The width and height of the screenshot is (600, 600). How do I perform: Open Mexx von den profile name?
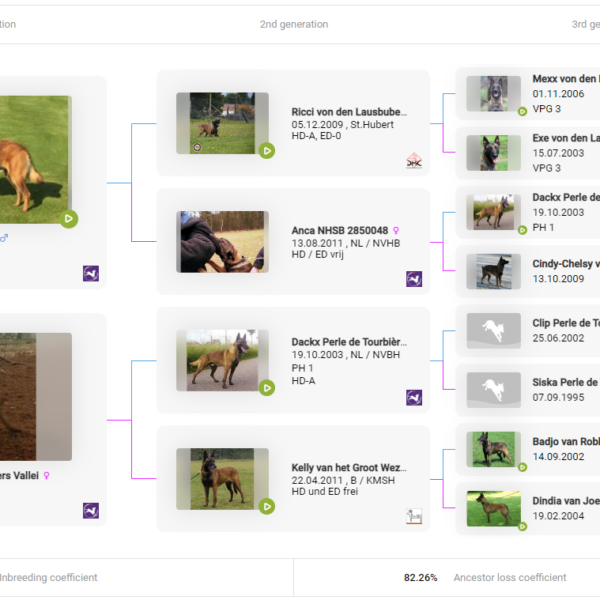[x=566, y=79]
